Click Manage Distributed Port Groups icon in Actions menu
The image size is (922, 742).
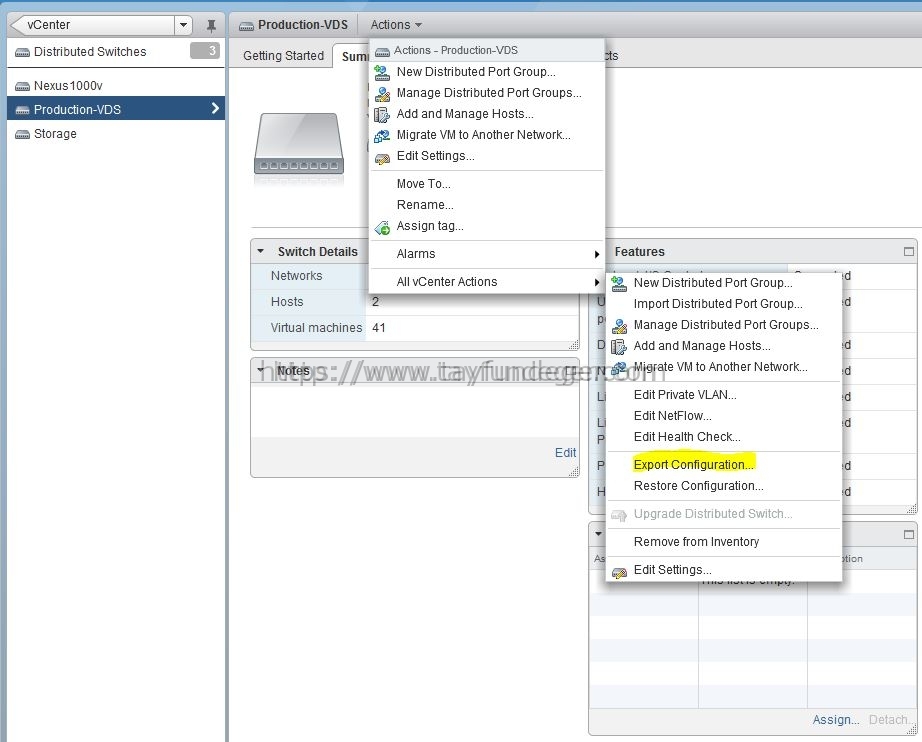(x=382, y=93)
